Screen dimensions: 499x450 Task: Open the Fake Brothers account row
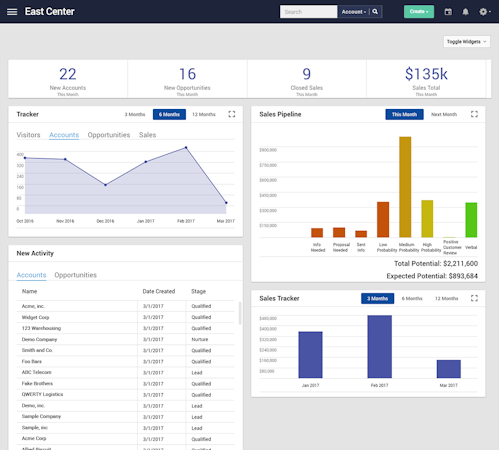[125, 384]
